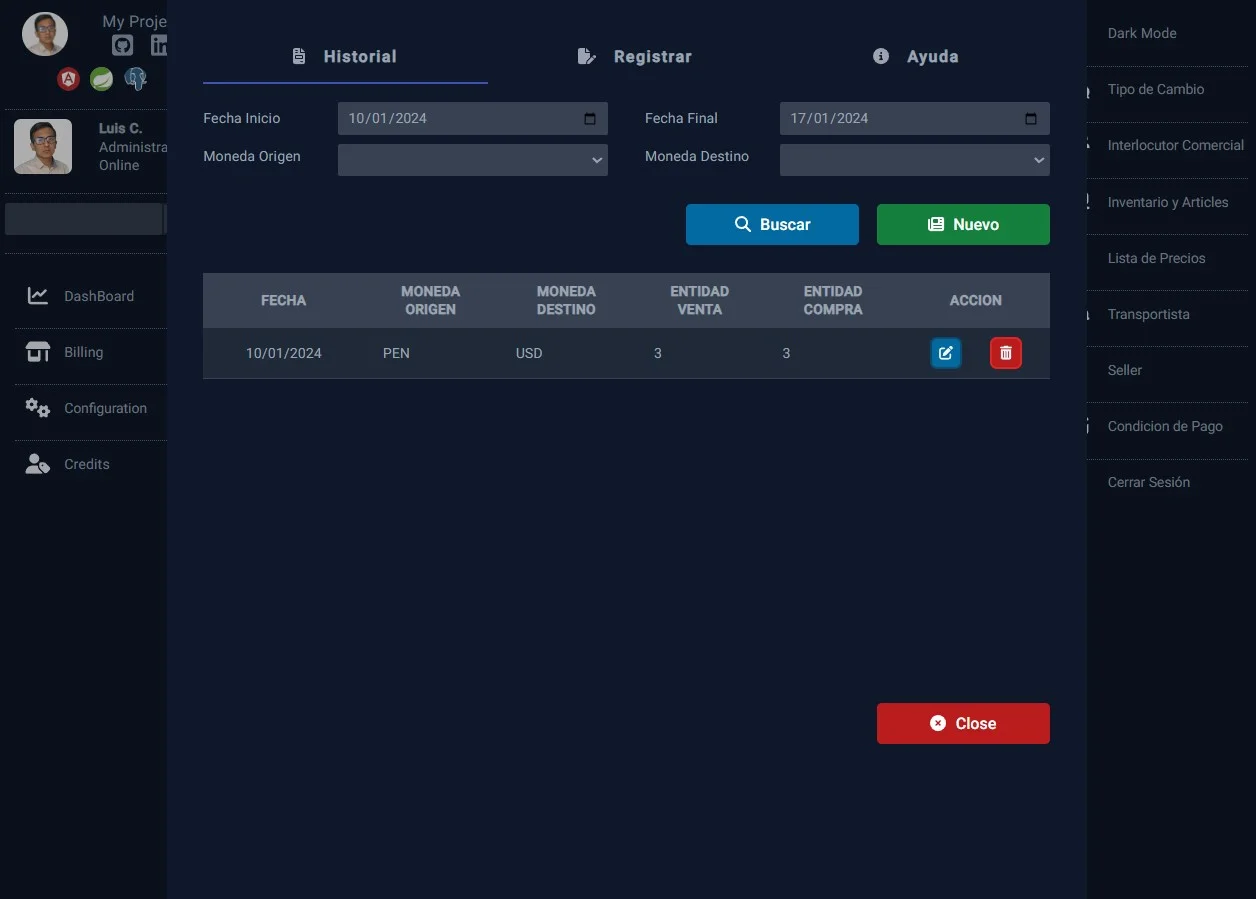Click the green Spring leaf icon

[x=101, y=79]
